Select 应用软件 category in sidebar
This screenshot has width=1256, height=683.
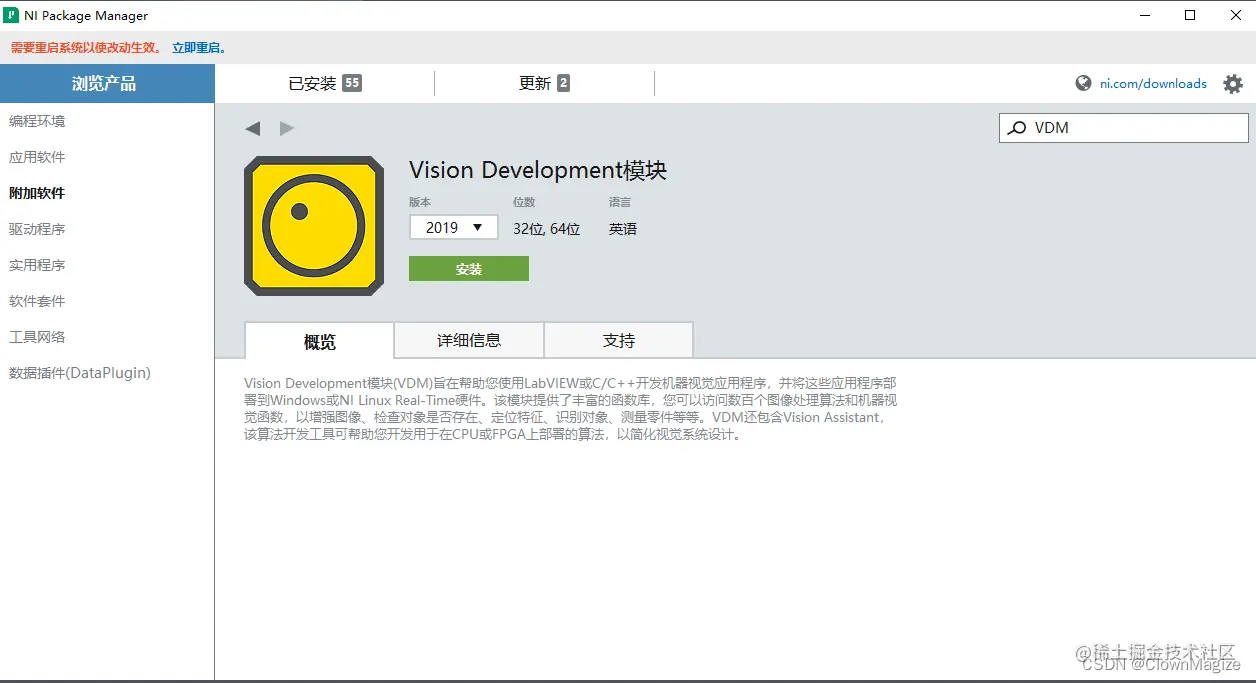click(x=37, y=157)
